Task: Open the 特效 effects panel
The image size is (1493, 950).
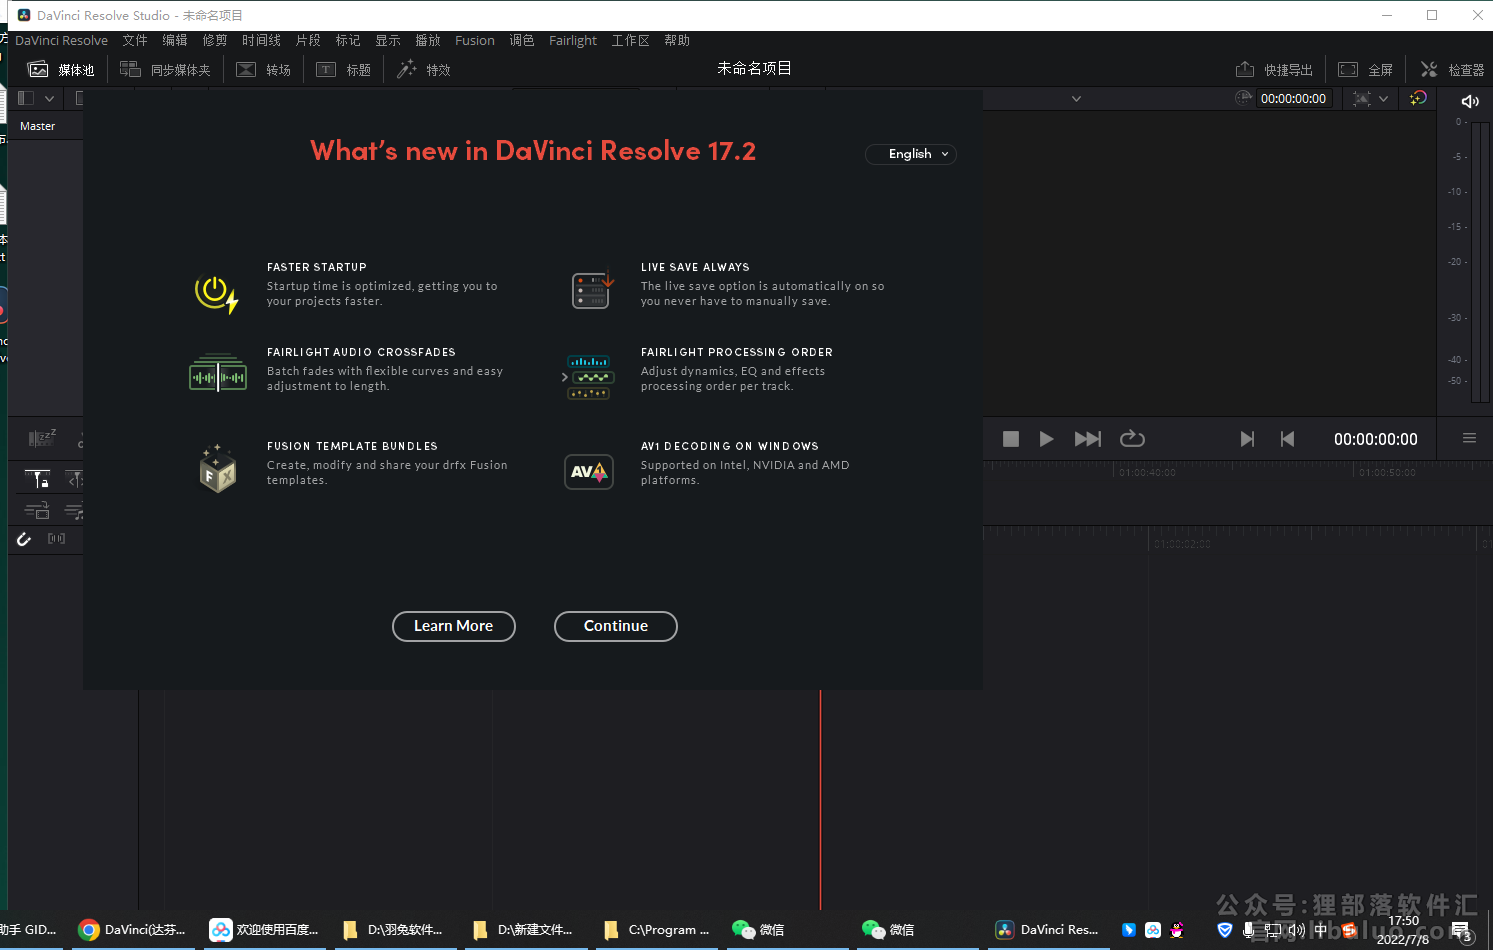Action: point(423,69)
